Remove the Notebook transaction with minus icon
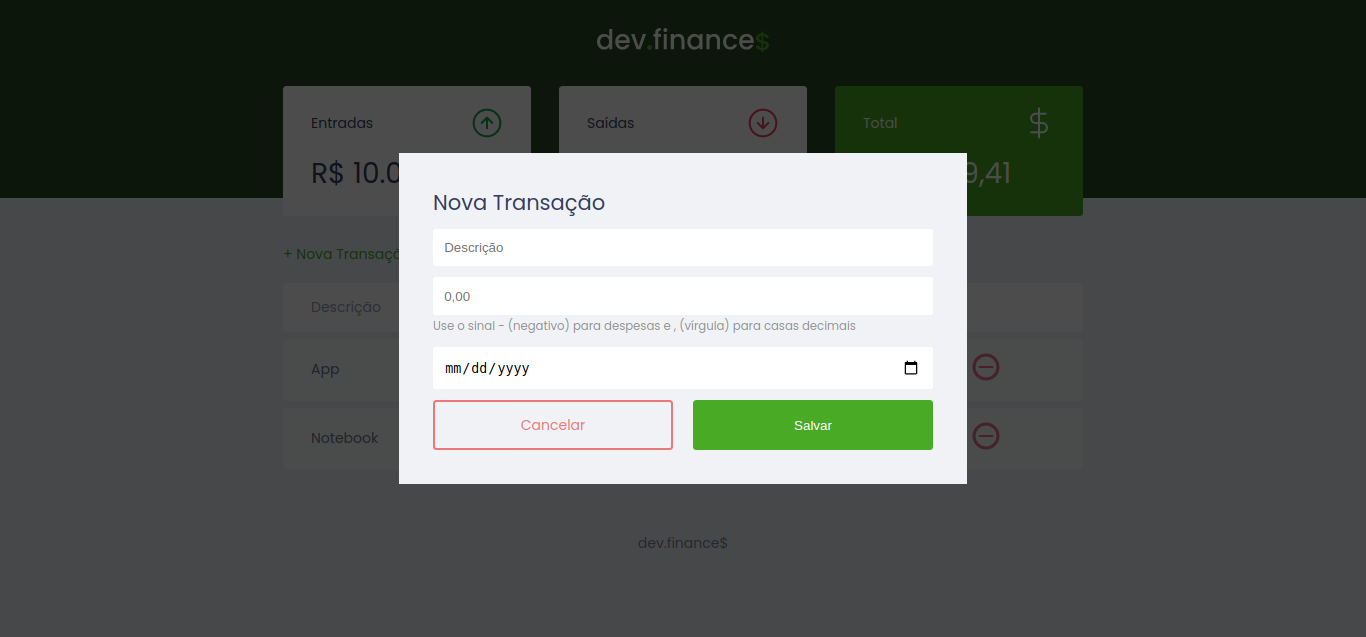The width and height of the screenshot is (1366, 637). pyautogui.click(x=986, y=436)
